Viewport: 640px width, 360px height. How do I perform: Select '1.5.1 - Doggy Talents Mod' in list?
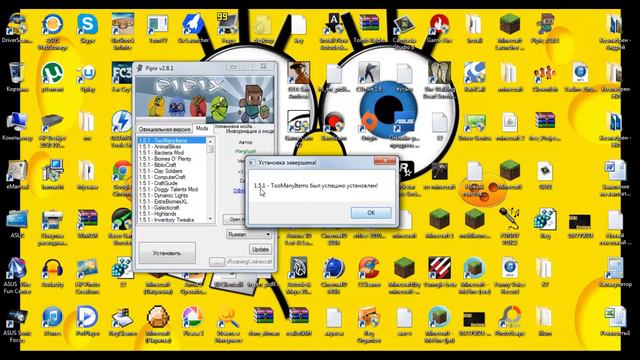point(172,189)
